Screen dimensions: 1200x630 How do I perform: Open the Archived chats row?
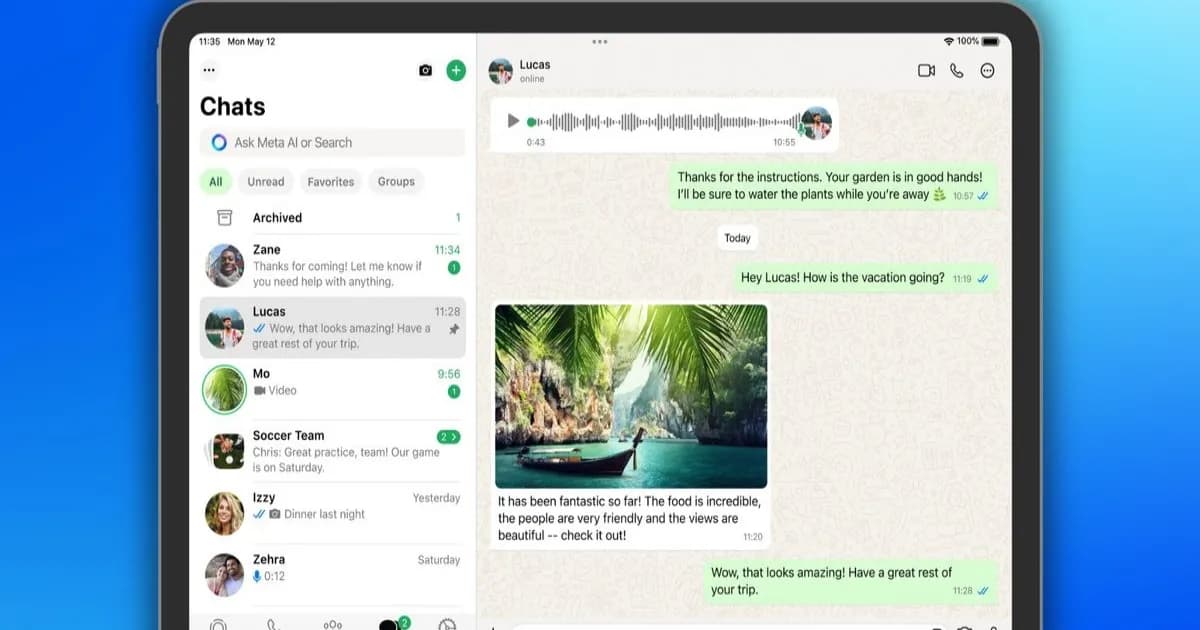point(333,218)
